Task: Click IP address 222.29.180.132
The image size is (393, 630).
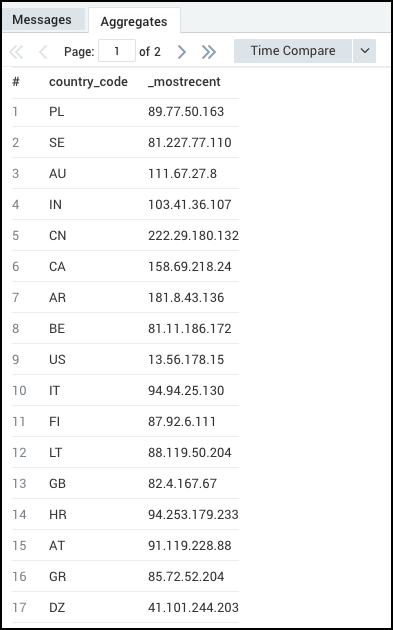Action: tap(193, 235)
